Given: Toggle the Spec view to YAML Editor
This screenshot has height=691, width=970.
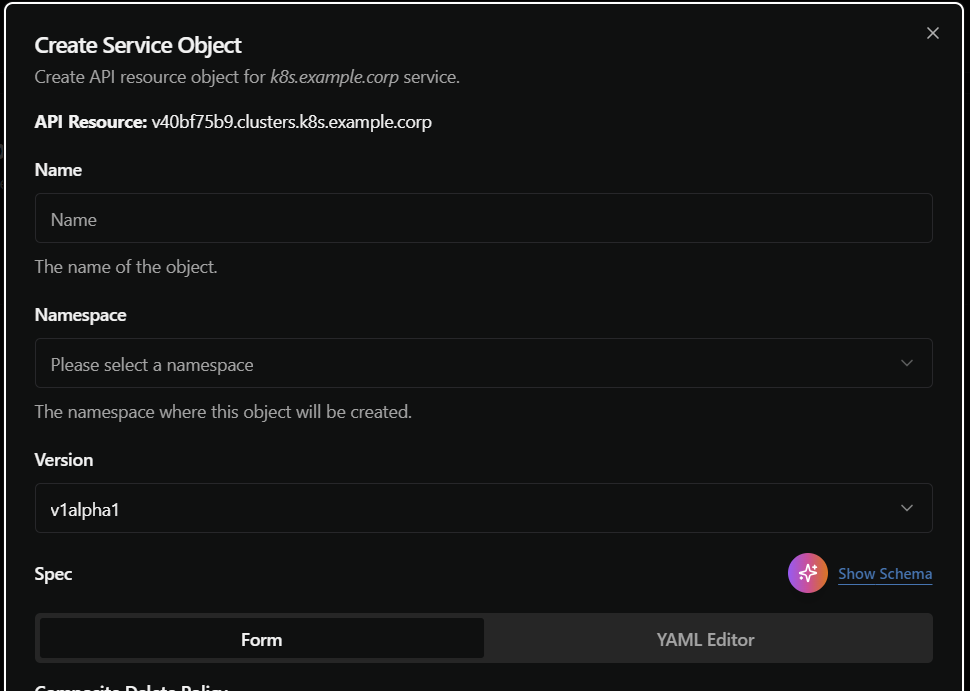Looking at the screenshot, I should [x=705, y=638].
